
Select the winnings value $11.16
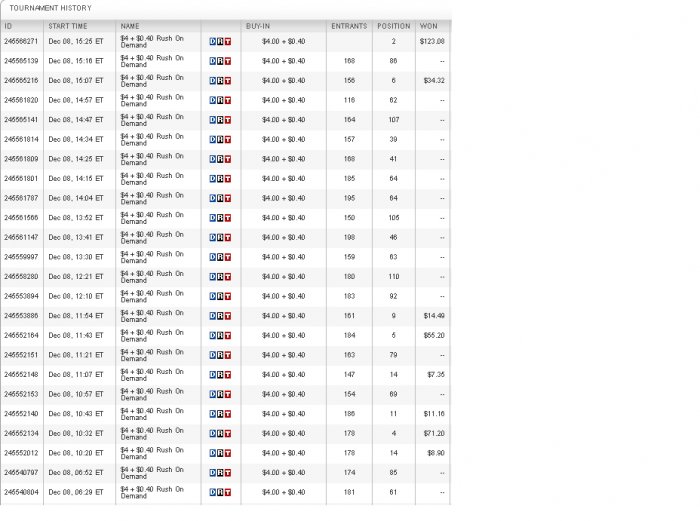[x=434, y=414]
